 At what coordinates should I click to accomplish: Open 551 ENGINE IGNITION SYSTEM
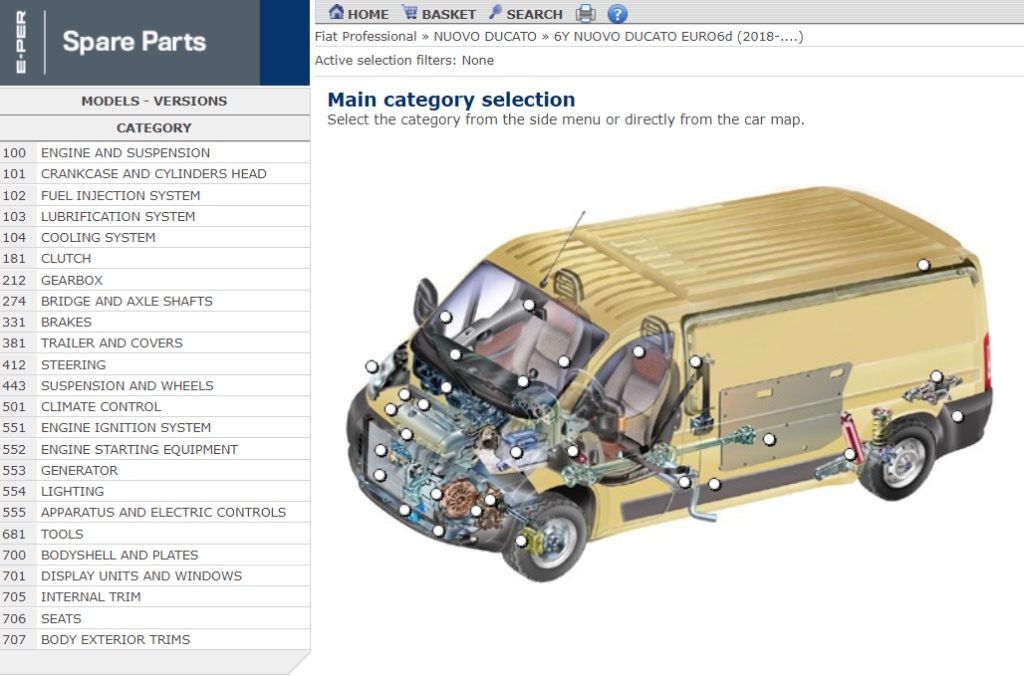coord(155,427)
